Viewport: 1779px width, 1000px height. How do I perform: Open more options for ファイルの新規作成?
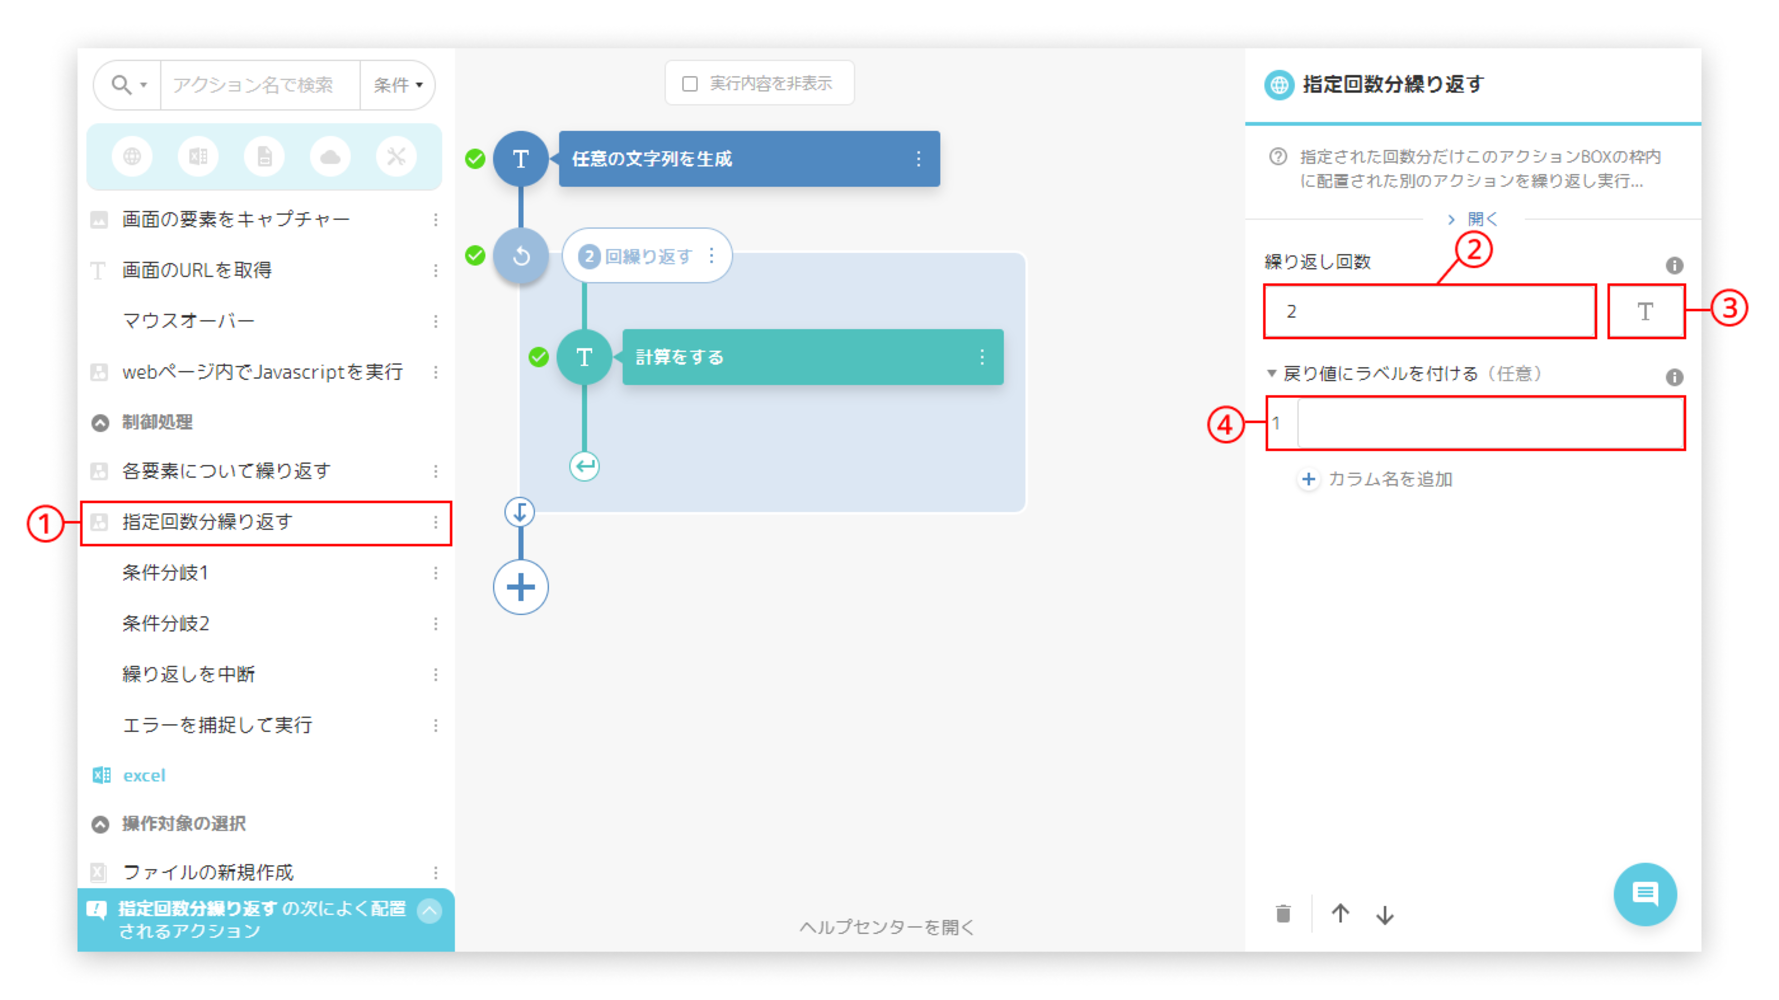point(436,872)
